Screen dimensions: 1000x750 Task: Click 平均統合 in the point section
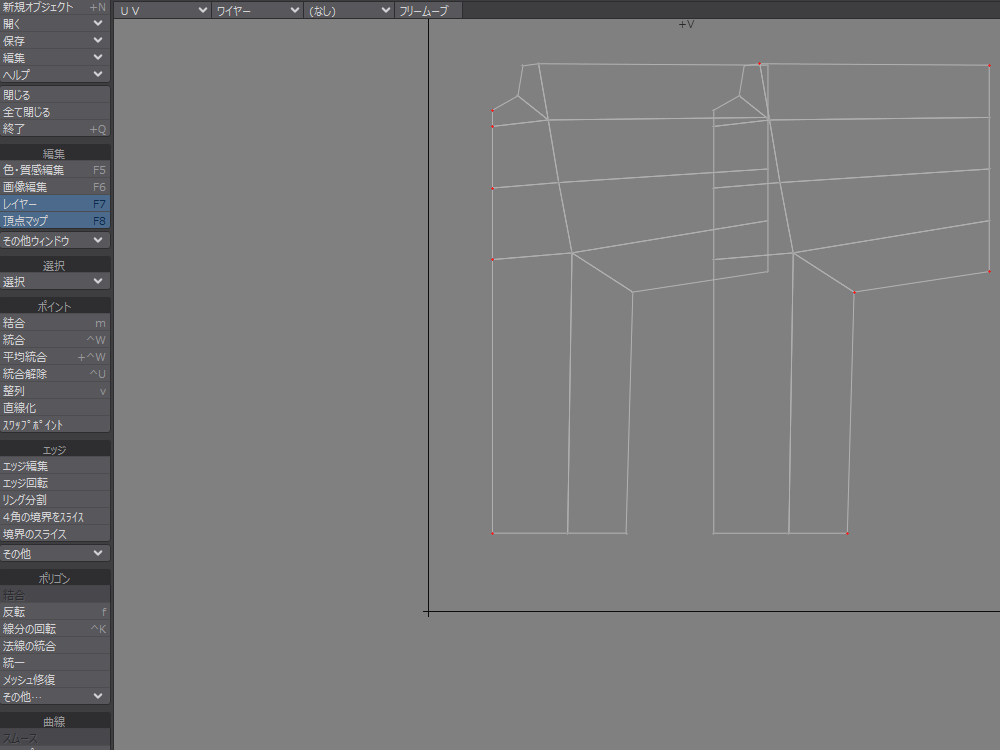pyautogui.click(x=54, y=357)
